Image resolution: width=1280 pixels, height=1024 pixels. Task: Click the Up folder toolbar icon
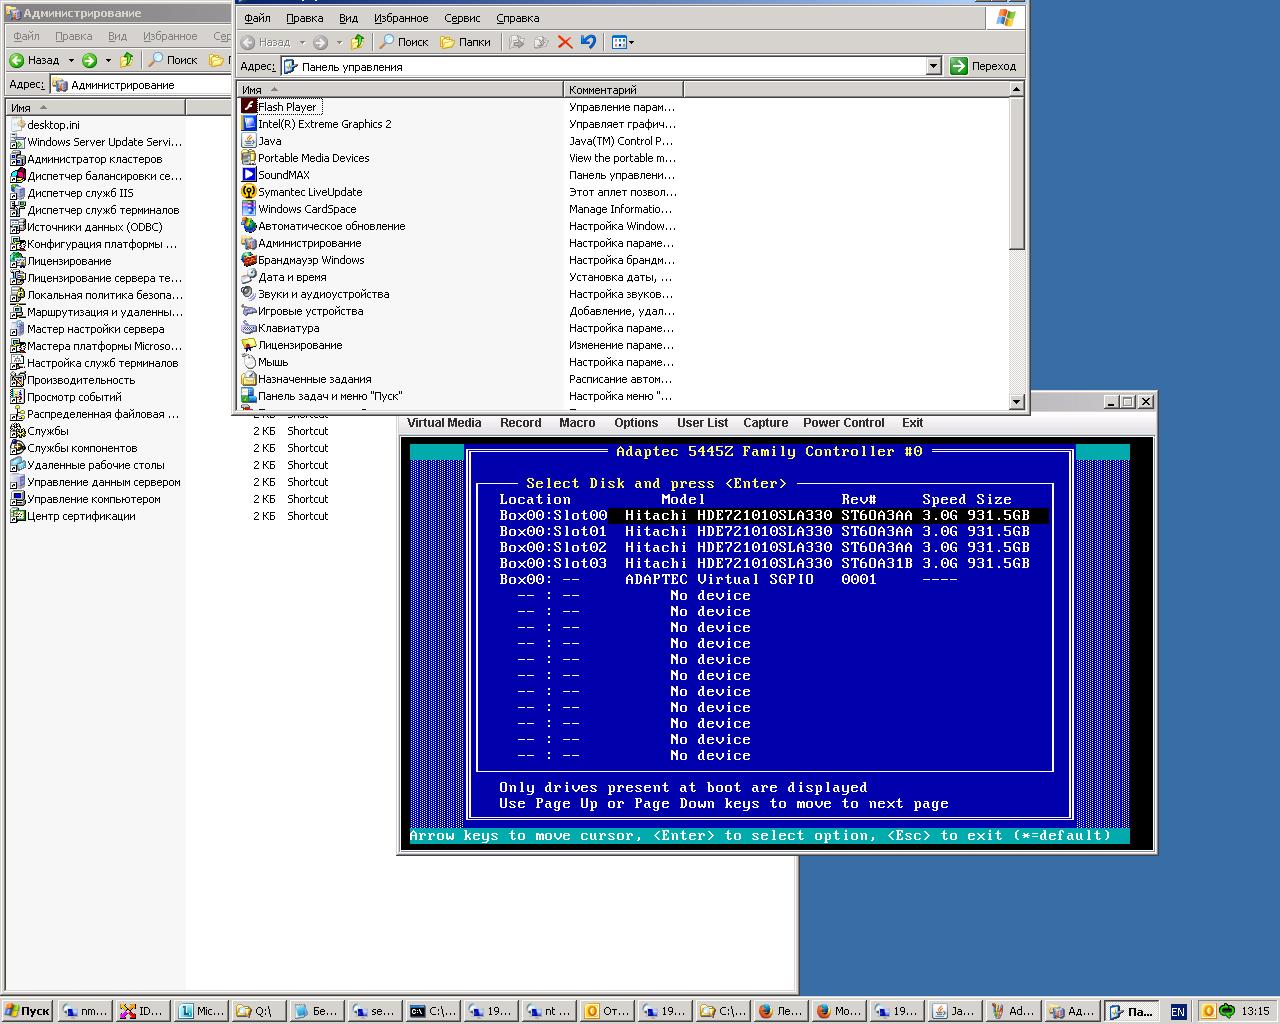click(357, 42)
